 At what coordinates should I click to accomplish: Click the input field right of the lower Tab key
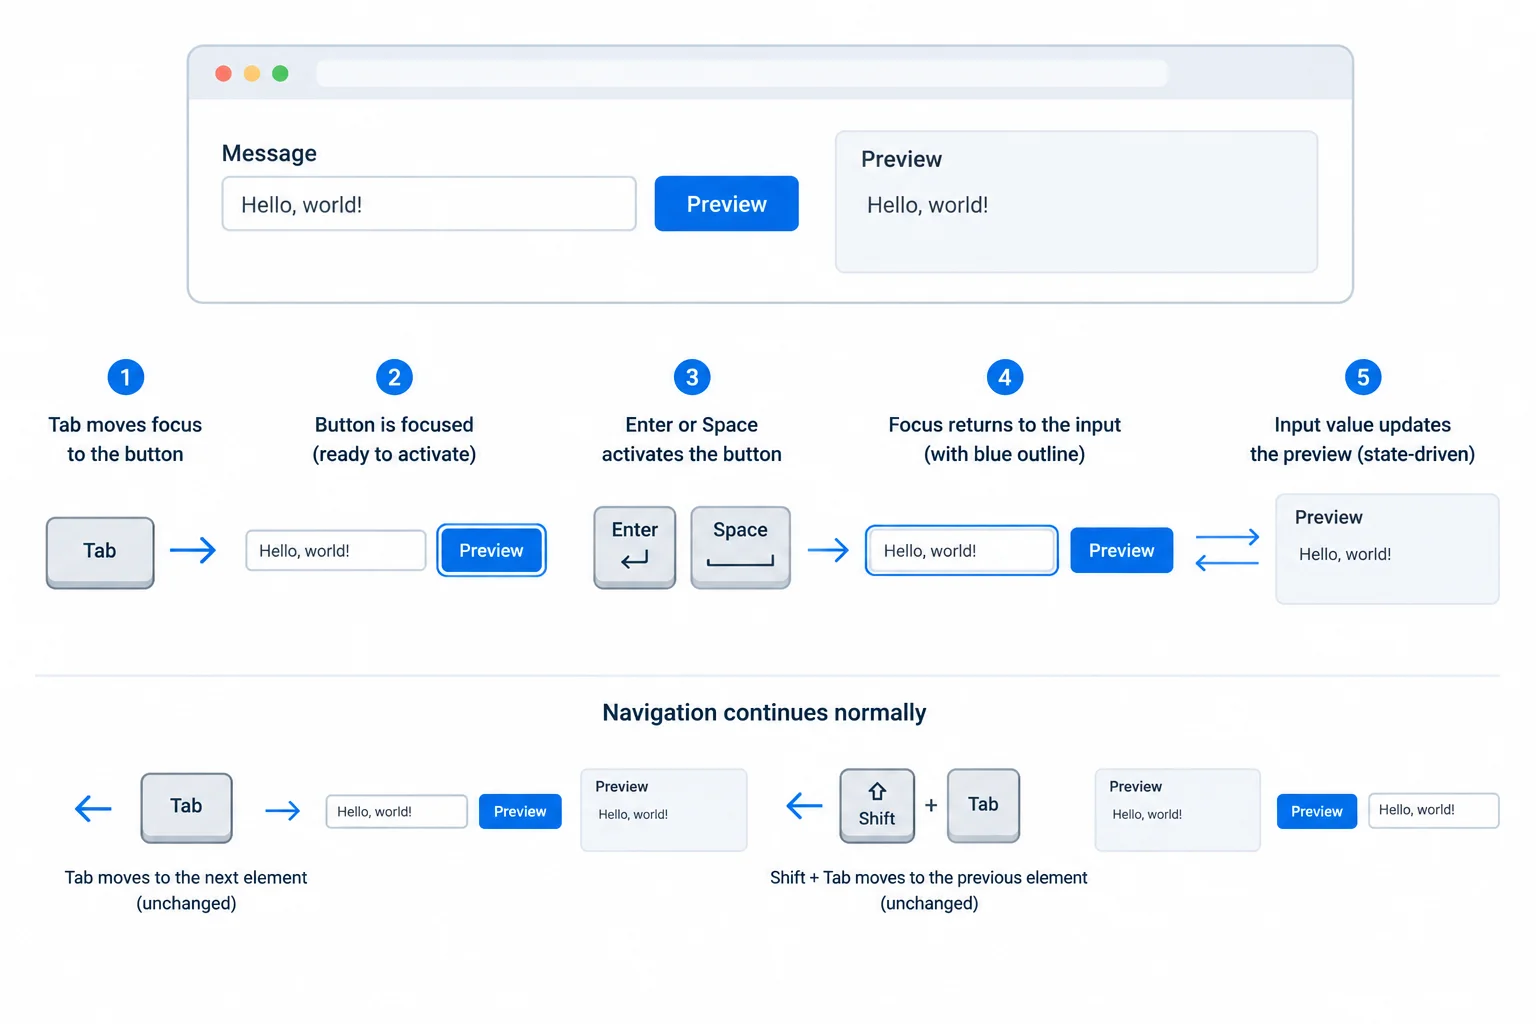tap(397, 811)
